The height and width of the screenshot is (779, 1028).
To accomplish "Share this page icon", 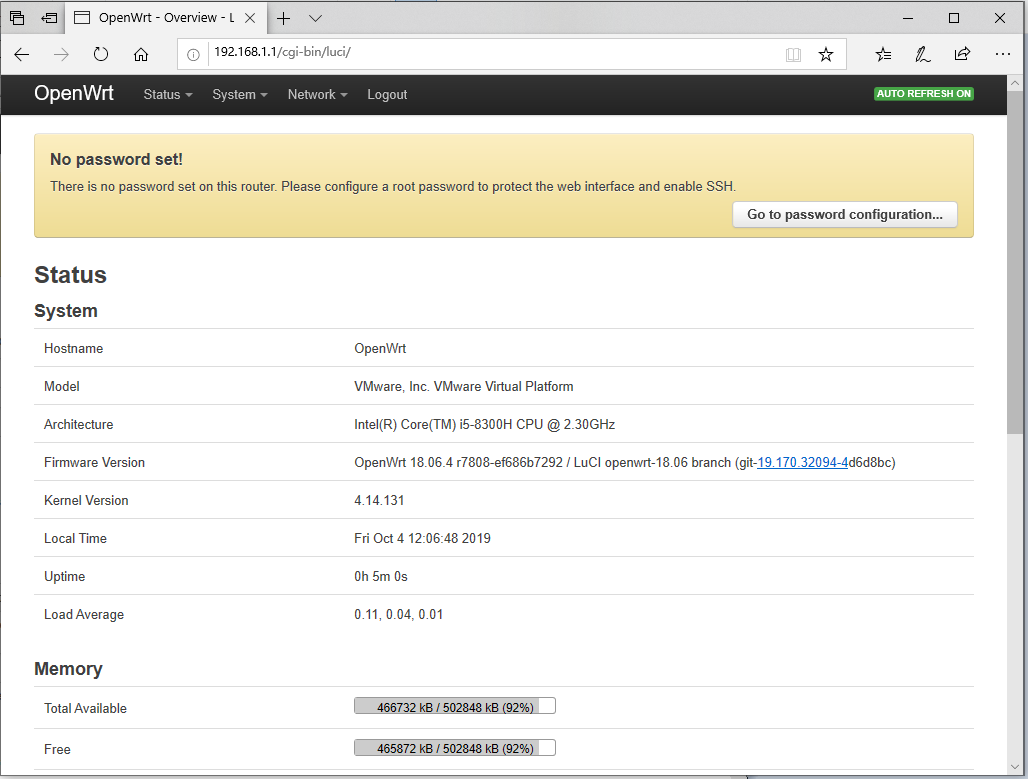I will click(x=962, y=54).
